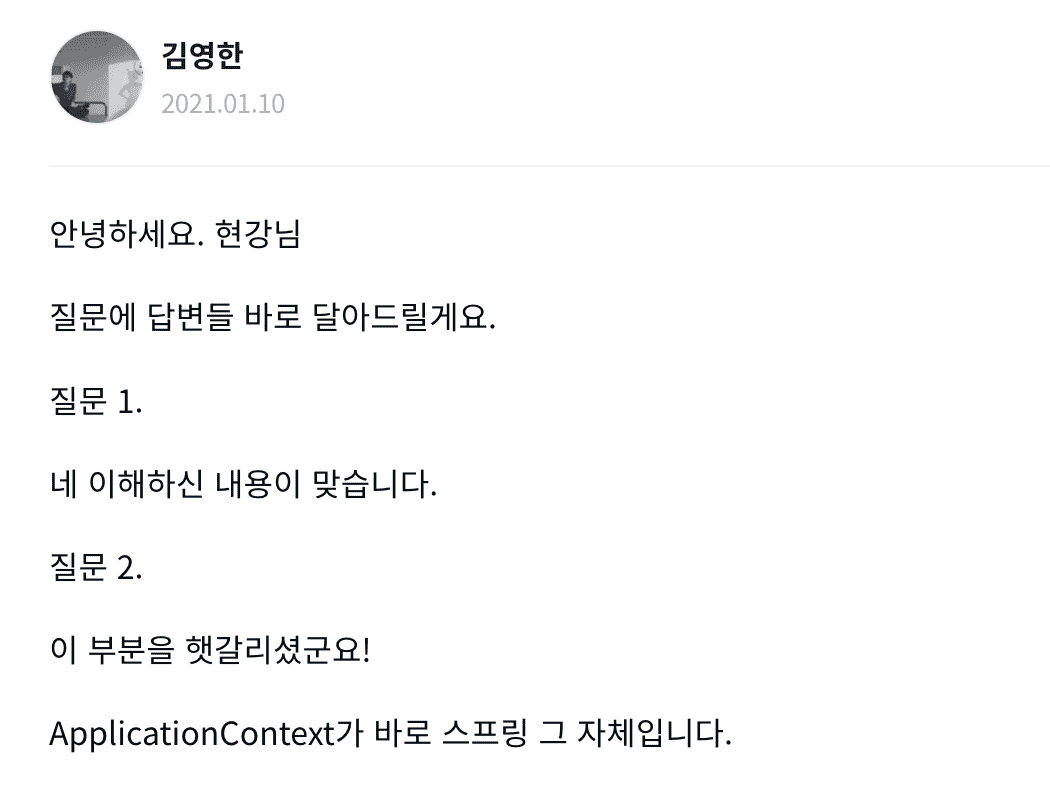
Task: Click the word 답변들 in the second line
Action: [x=190, y=317]
